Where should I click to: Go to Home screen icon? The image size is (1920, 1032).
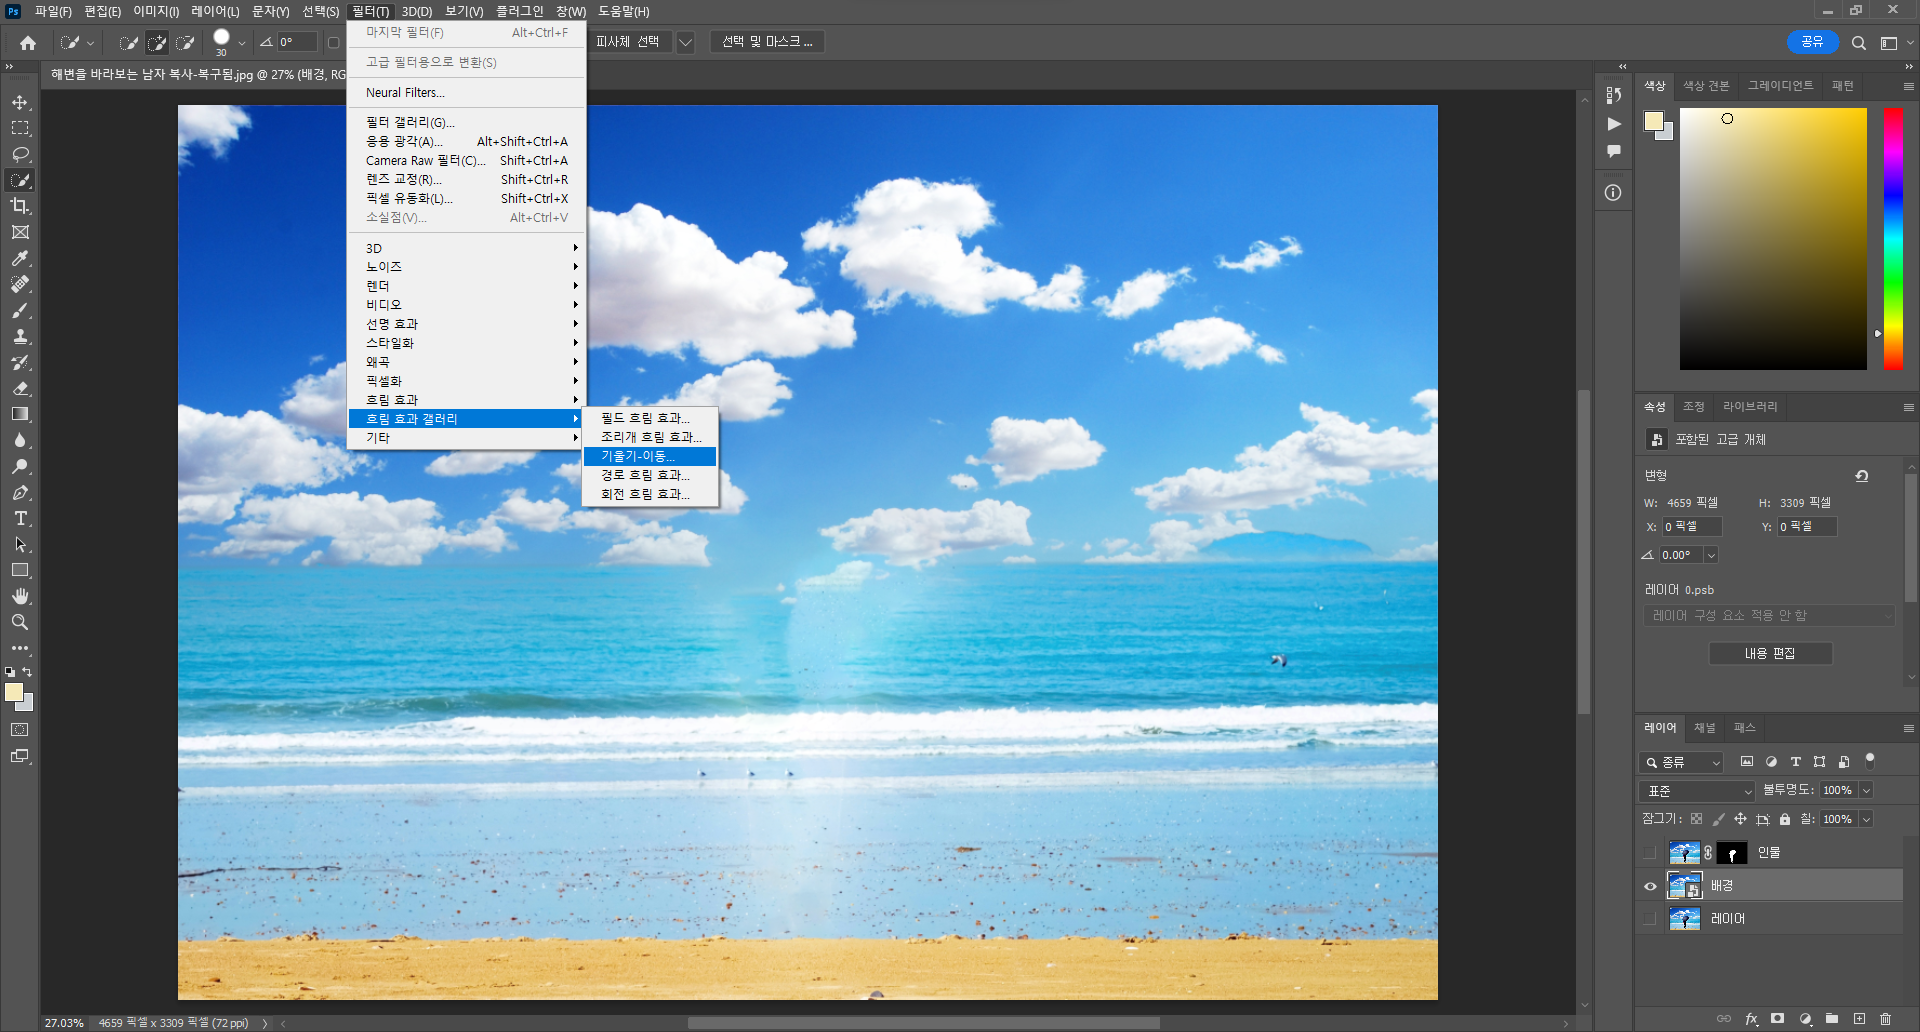[28, 42]
